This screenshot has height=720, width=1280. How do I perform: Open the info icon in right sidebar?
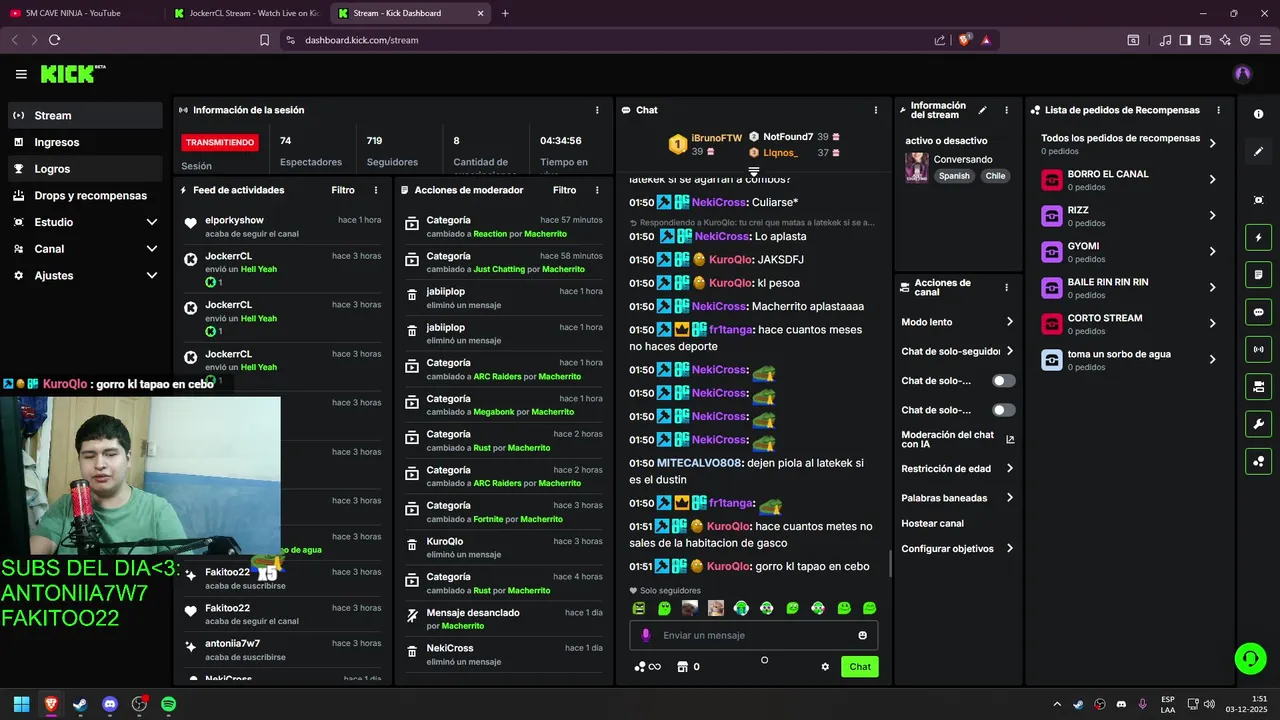click(x=1258, y=114)
